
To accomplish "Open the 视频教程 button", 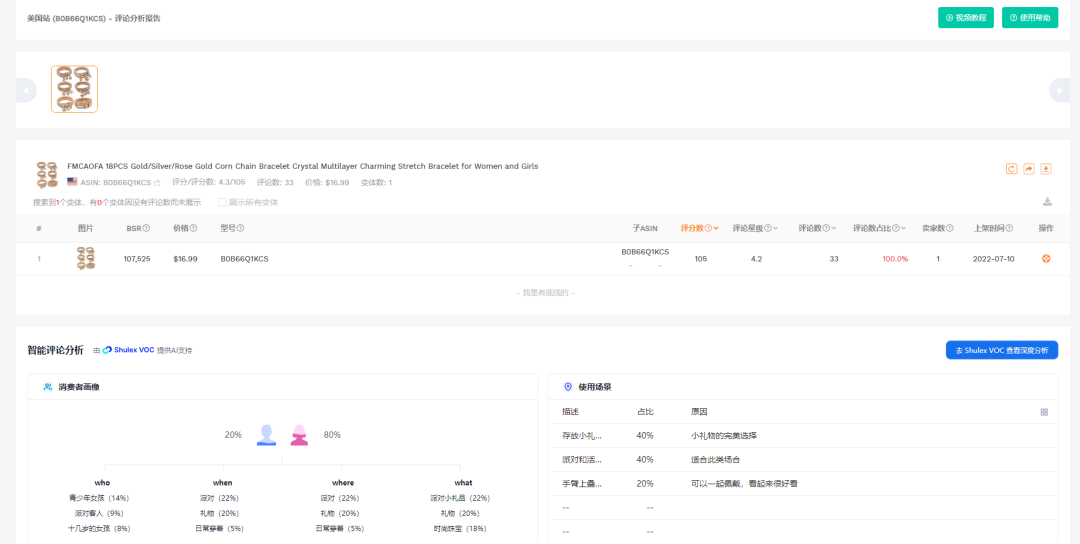I will (966, 18).
